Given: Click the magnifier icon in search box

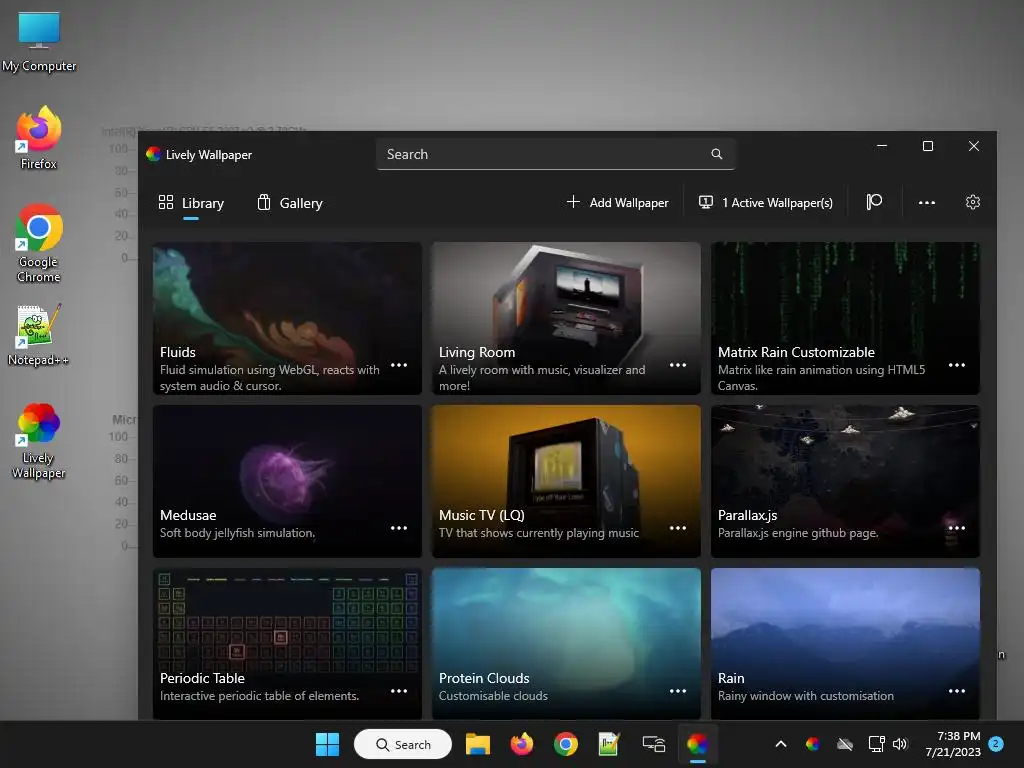Looking at the screenshot, I should click(x=716, y=154).
